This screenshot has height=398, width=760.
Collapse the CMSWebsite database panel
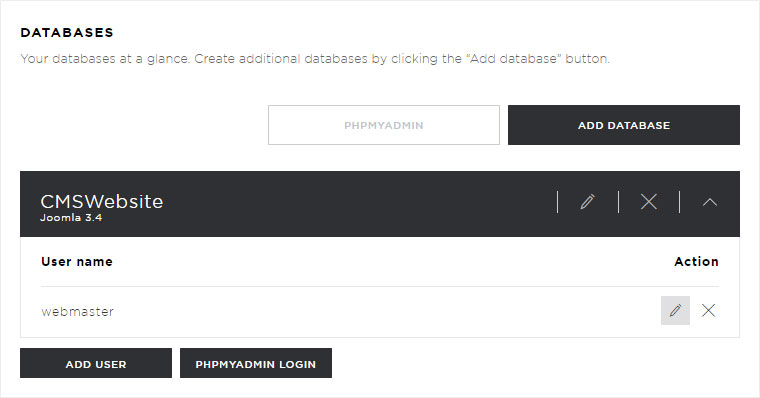coord(710,202)
